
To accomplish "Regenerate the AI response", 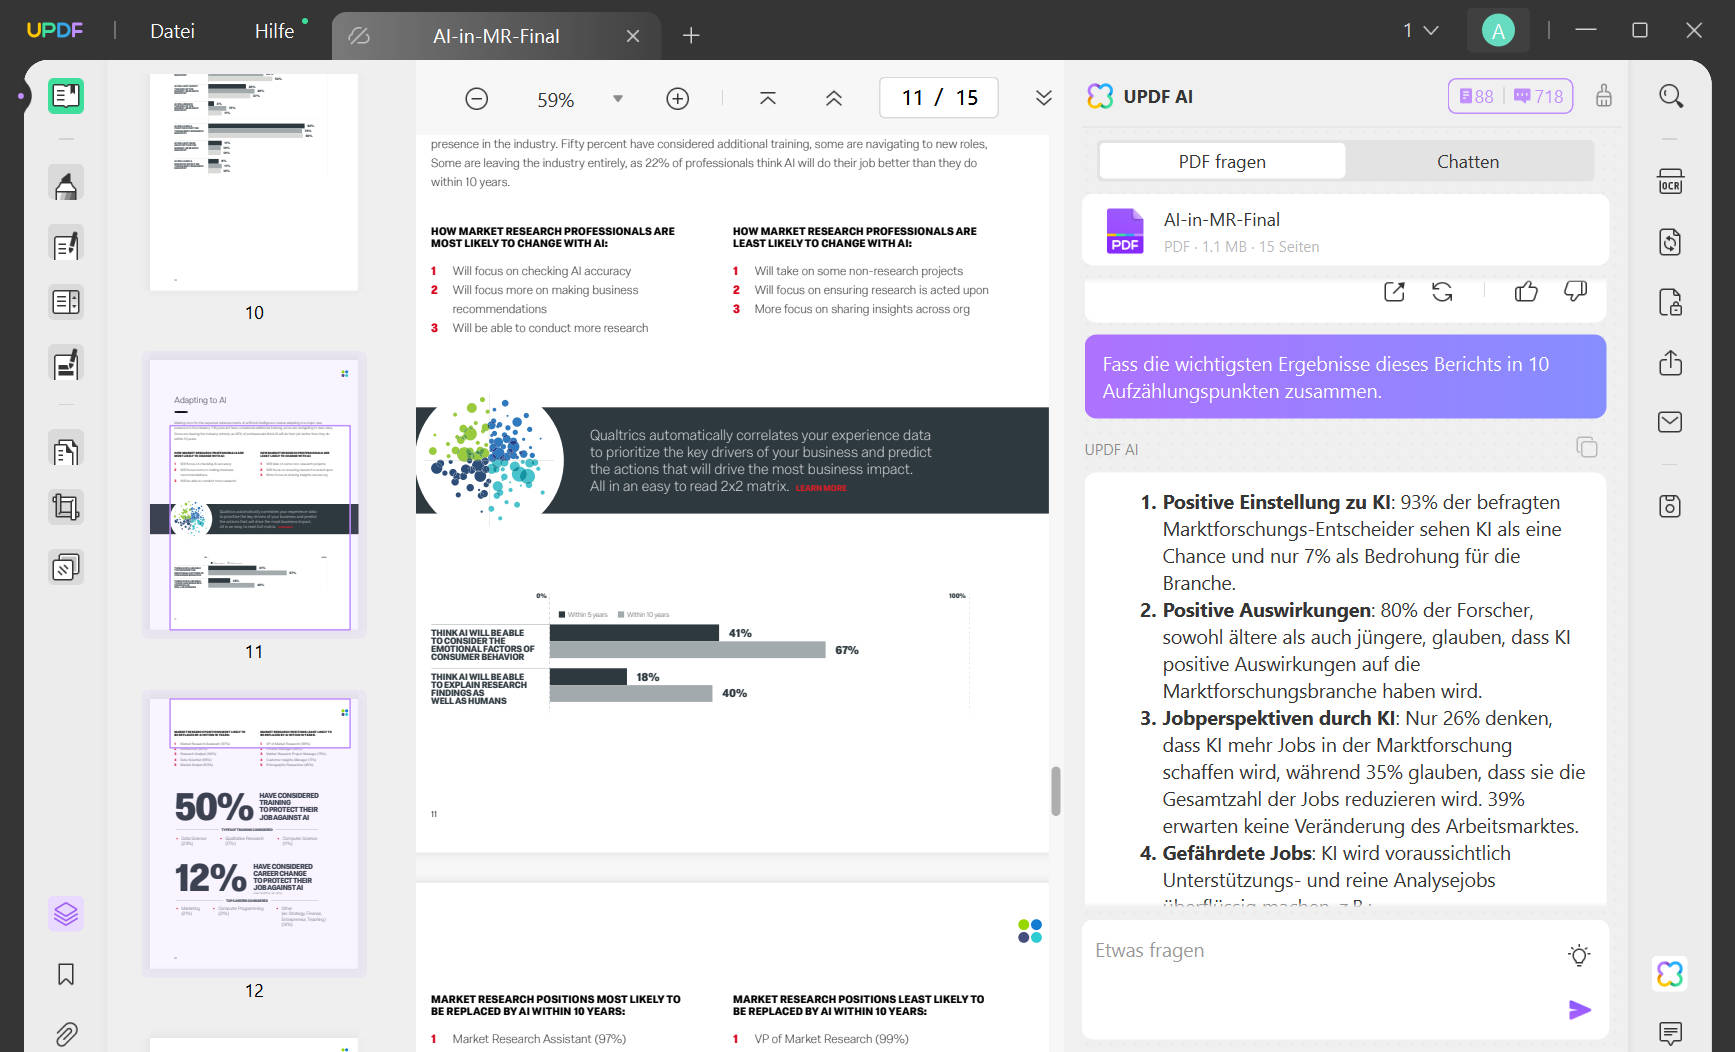I will click(1442, 291).
